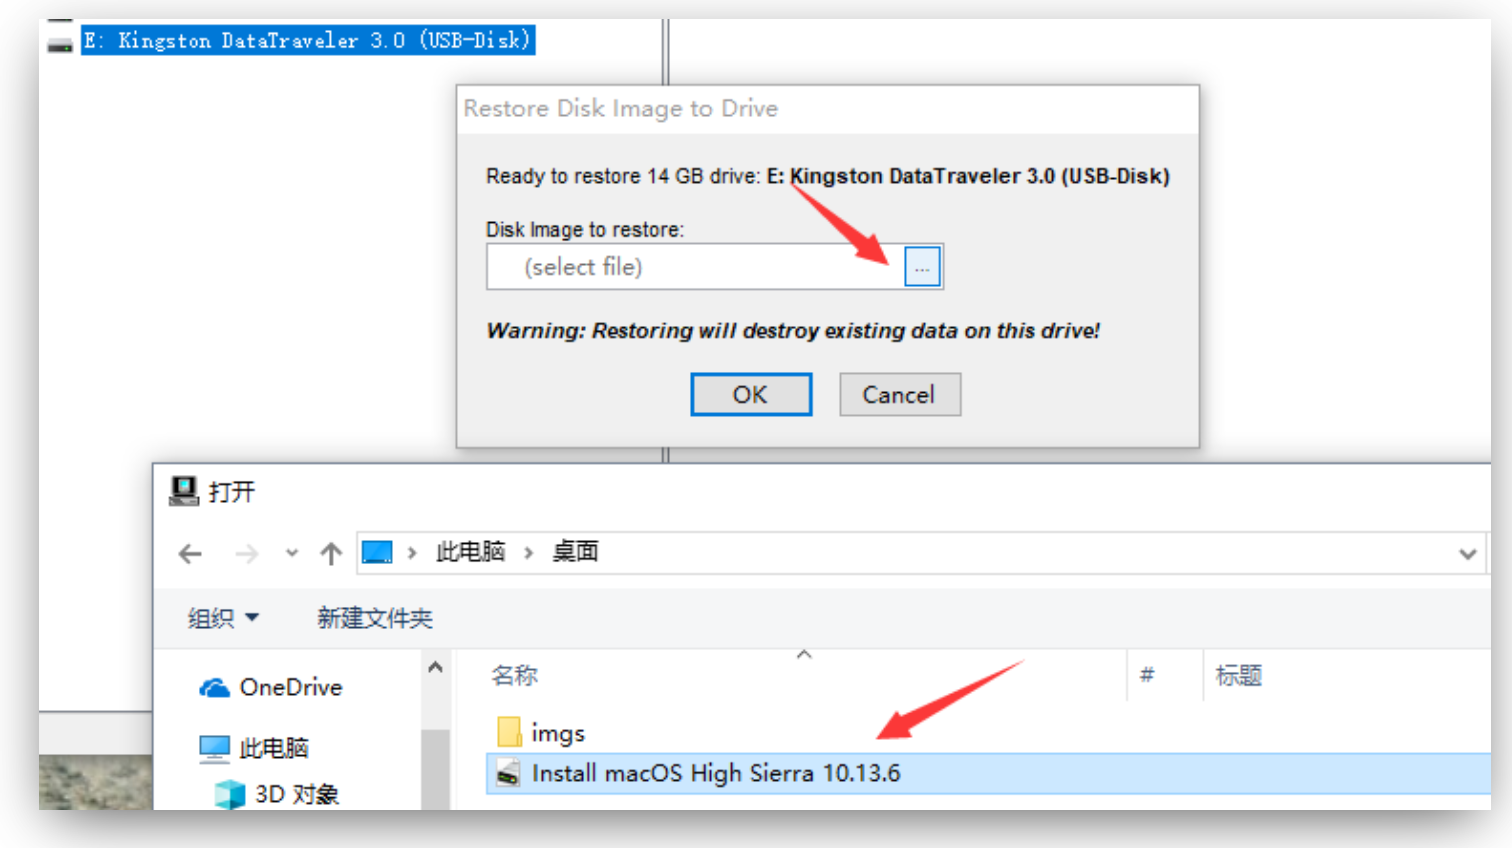Viewport: 1512px width, 848px height.
Task: Click the sidebar scroll-up arrow
Action: pyautogui.click(x=435, y=667)
